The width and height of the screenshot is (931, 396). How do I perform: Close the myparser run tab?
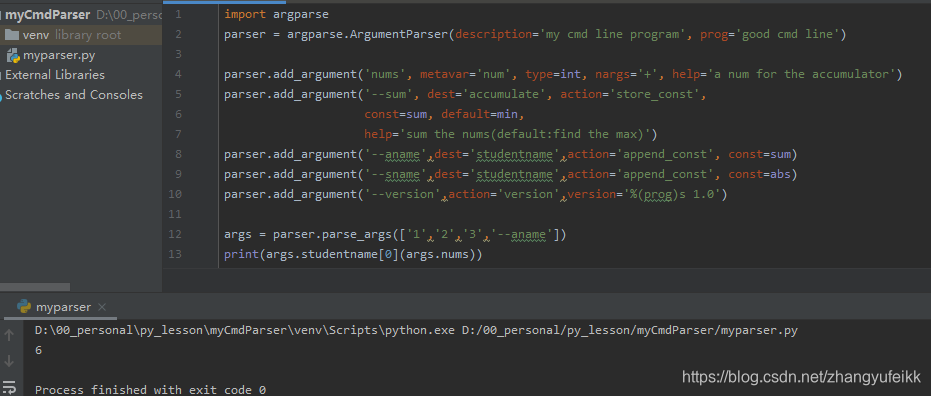coord(102,307)
